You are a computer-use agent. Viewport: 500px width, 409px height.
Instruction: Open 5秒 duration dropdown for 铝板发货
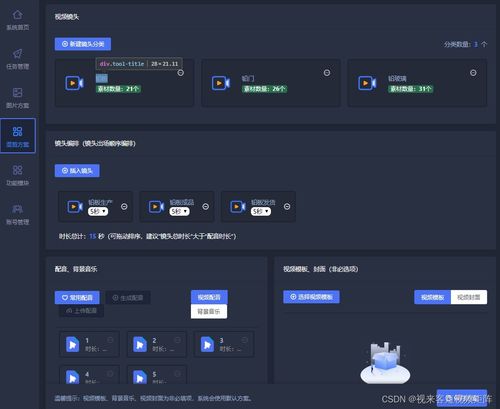[261, 211]
